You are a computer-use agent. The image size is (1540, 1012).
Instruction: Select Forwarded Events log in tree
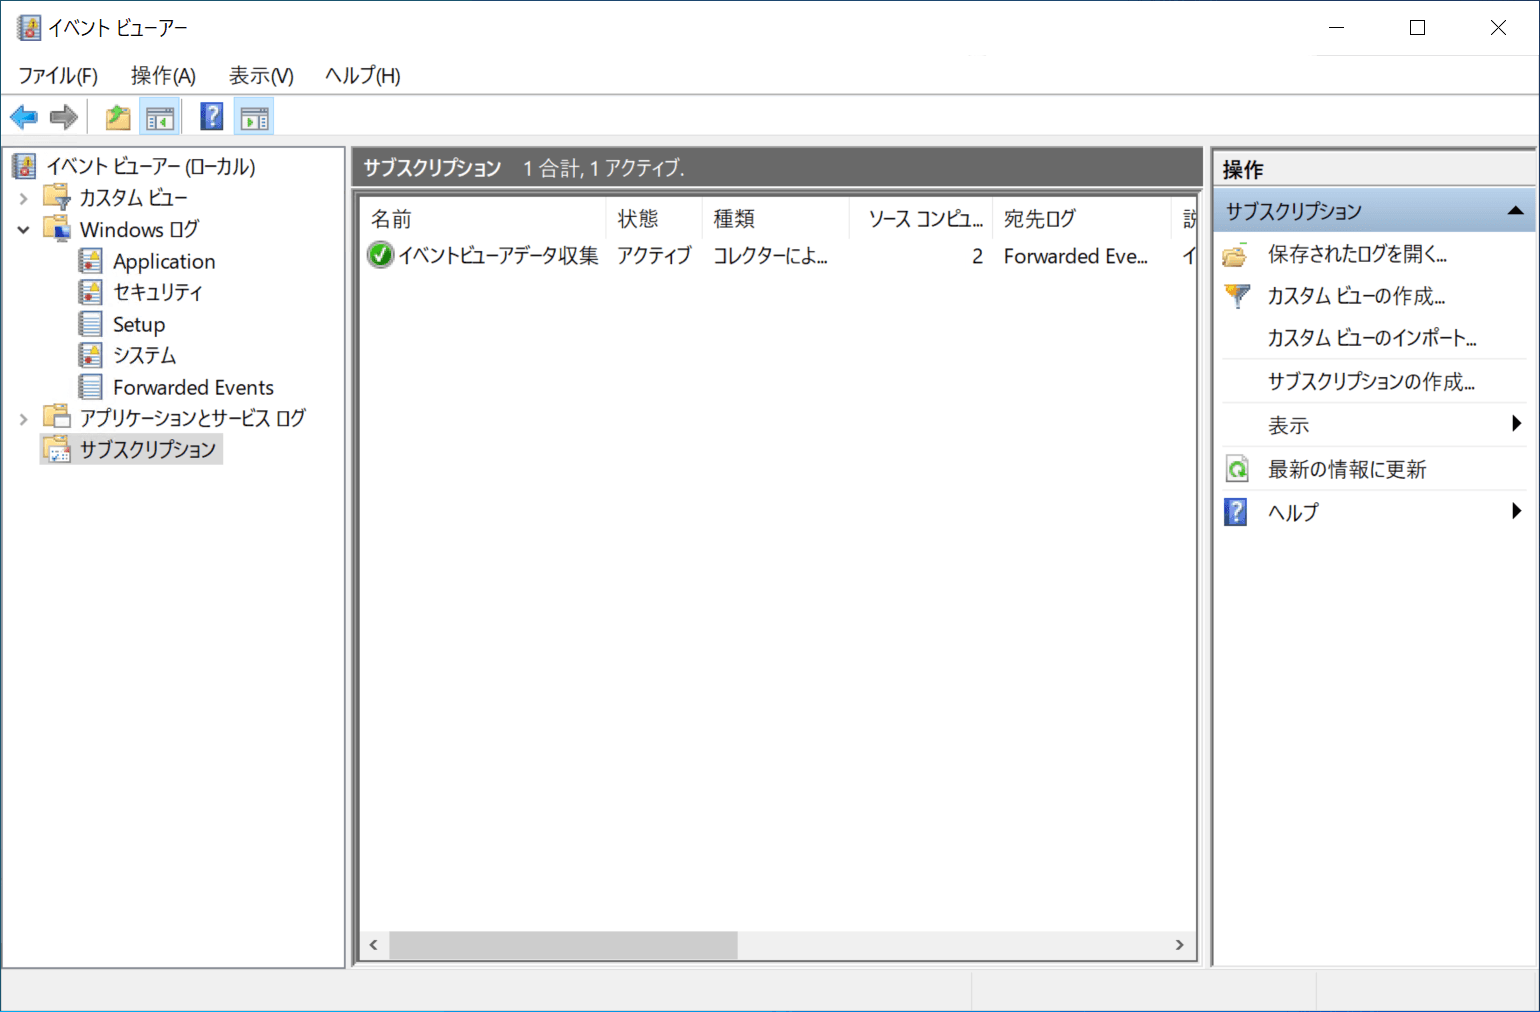[193, 387]
